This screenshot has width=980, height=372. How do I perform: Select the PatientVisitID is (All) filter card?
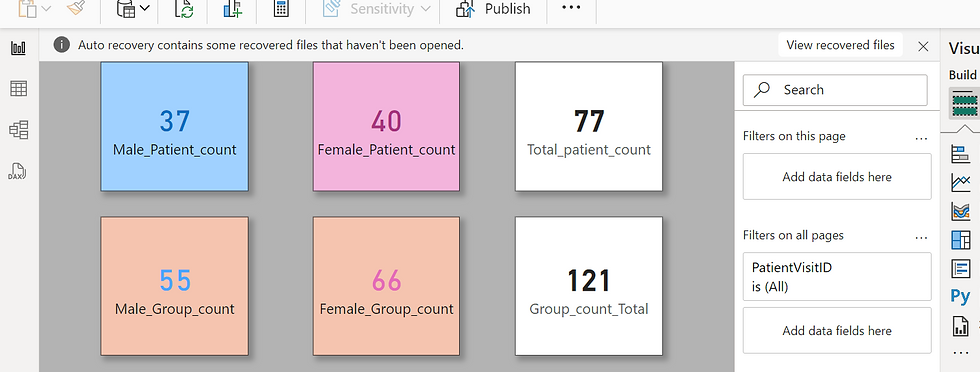pyautogui.click(x=837, y=276)
